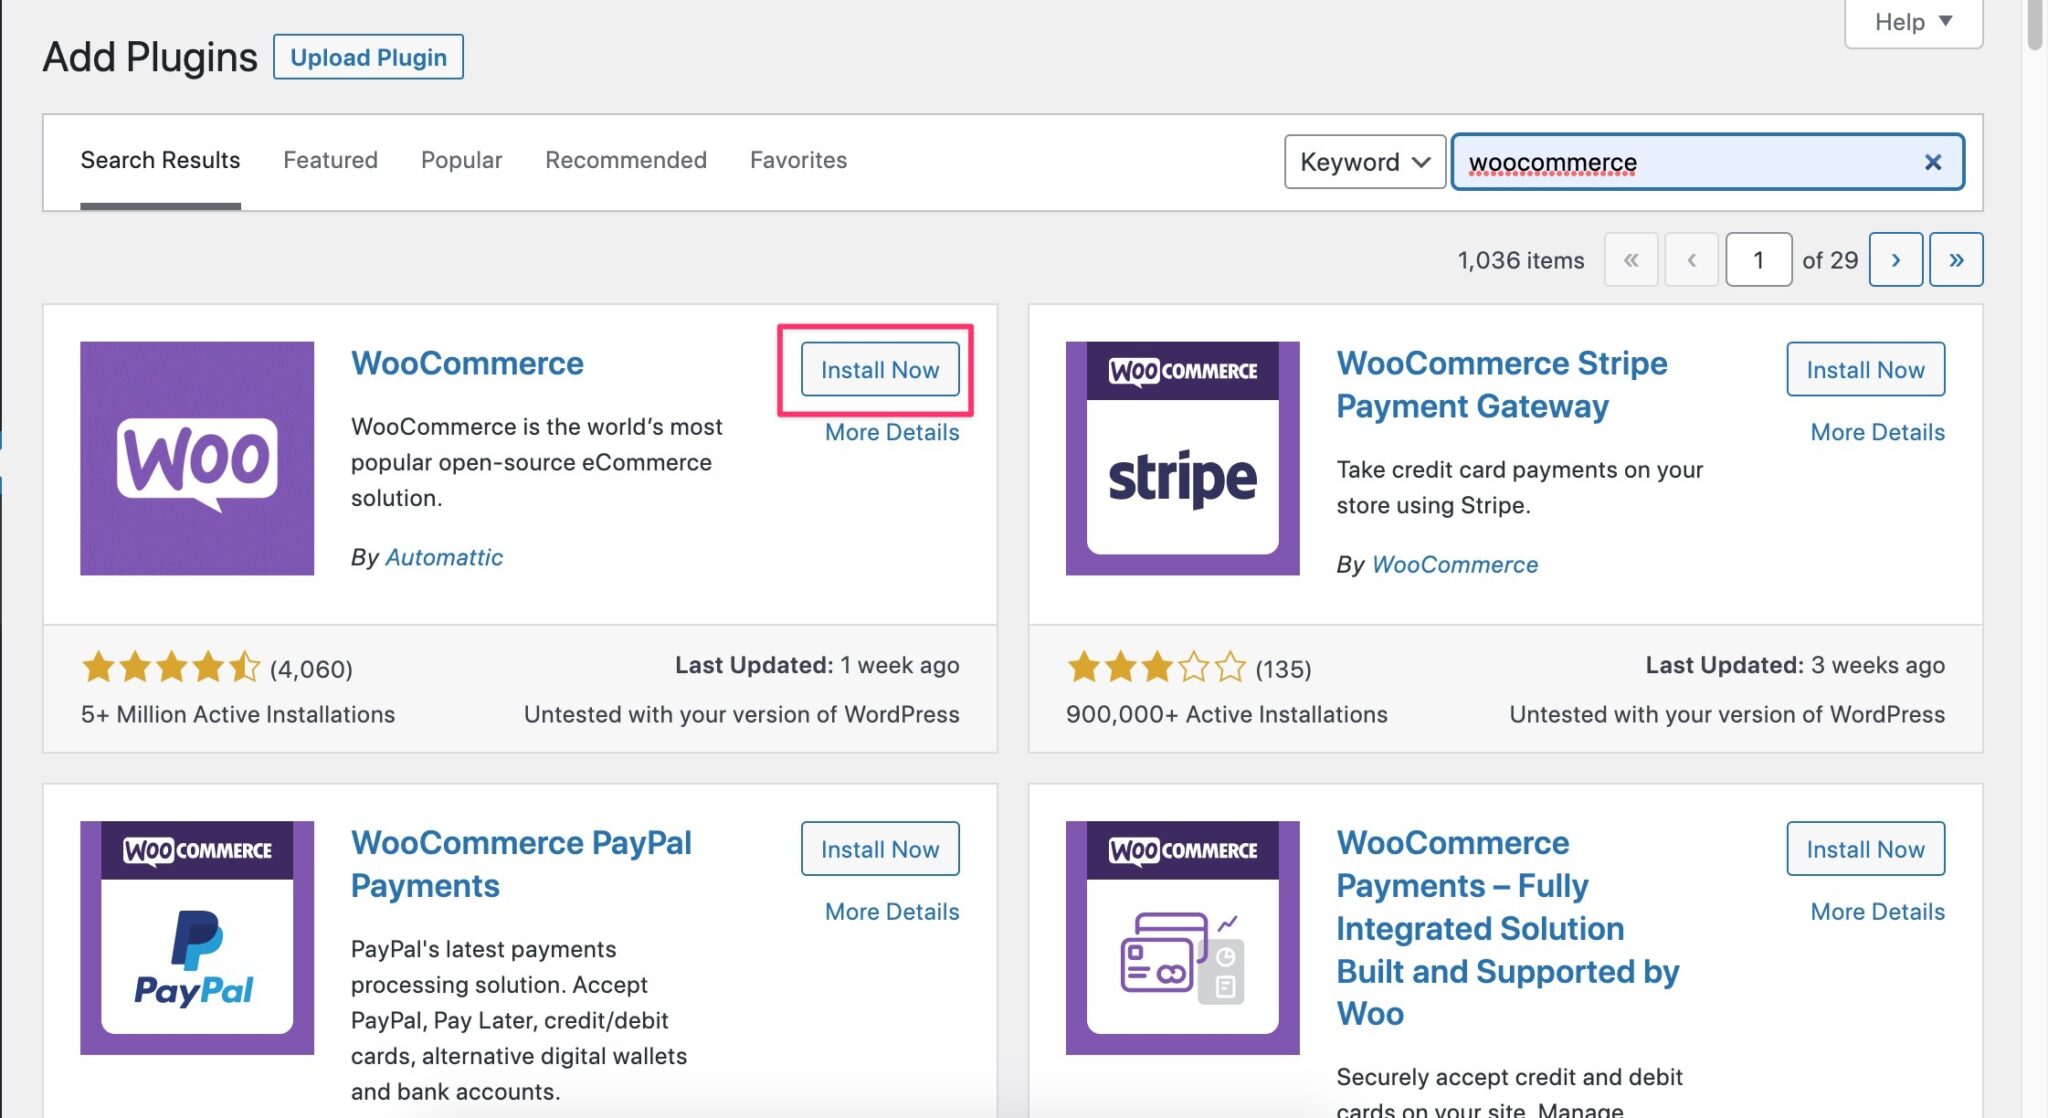Clear the woocommerce search keyword

[1934, 161]
